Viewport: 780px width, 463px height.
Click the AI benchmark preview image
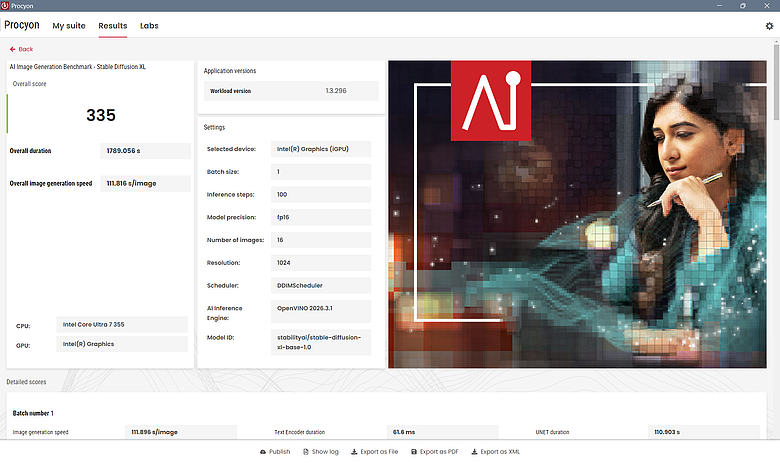pyautogui.click(x=577, y=214)
